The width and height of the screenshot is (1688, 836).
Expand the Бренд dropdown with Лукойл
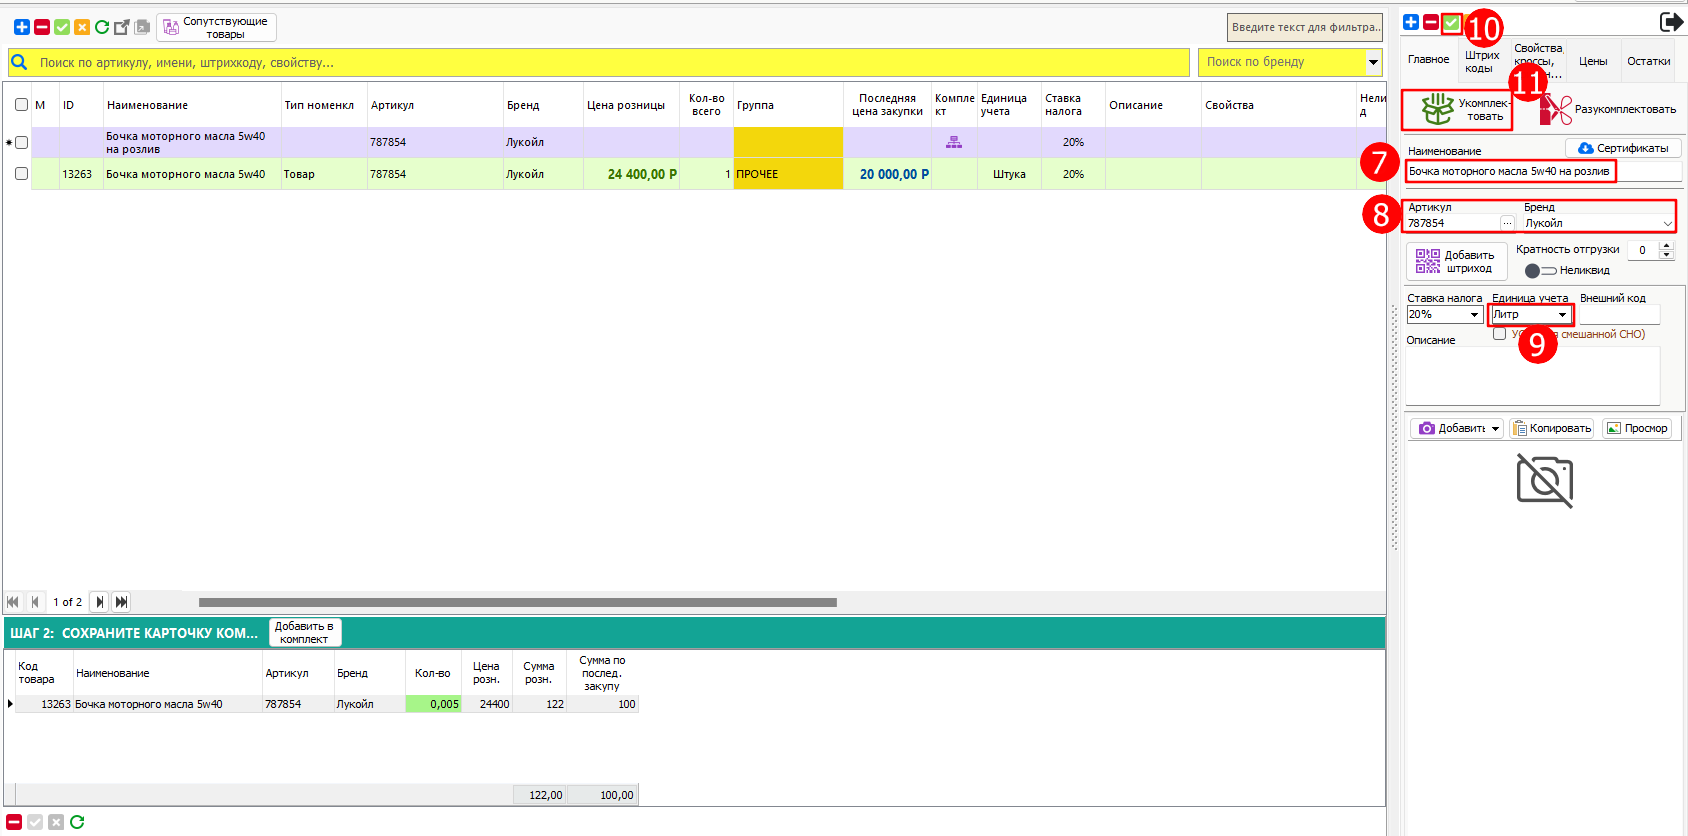click(1667, 224)
